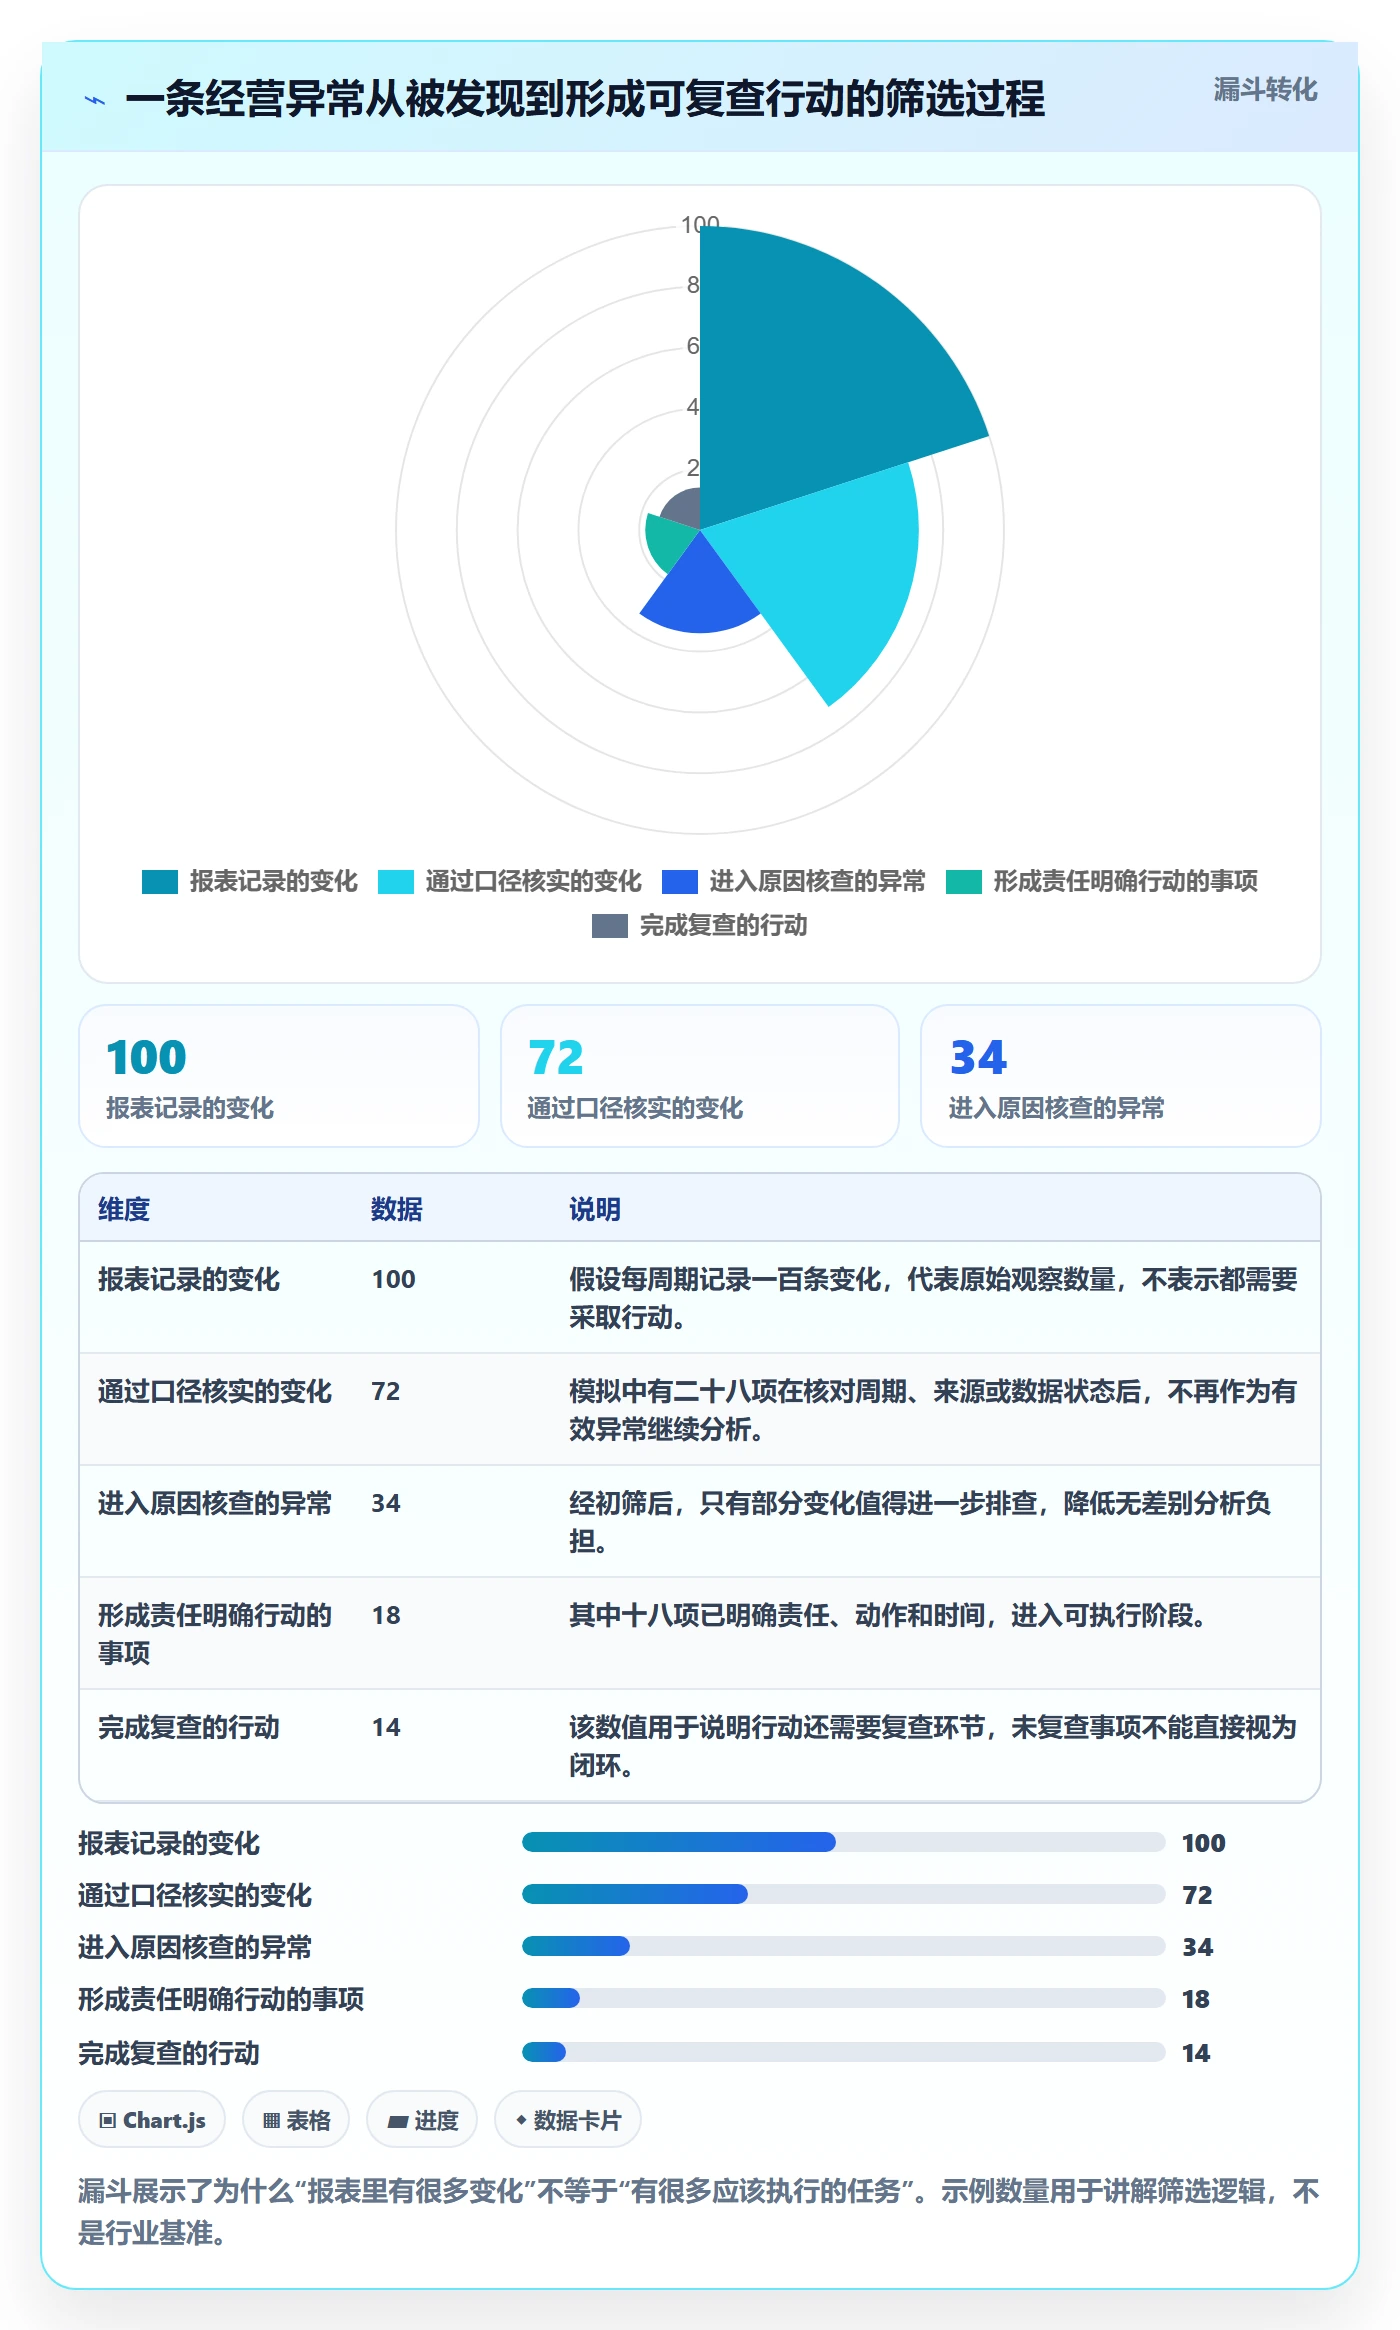This screenshot has width=1400, height=2330.
Task: Open the data card showing 100
Action: tap(279, 1076)
